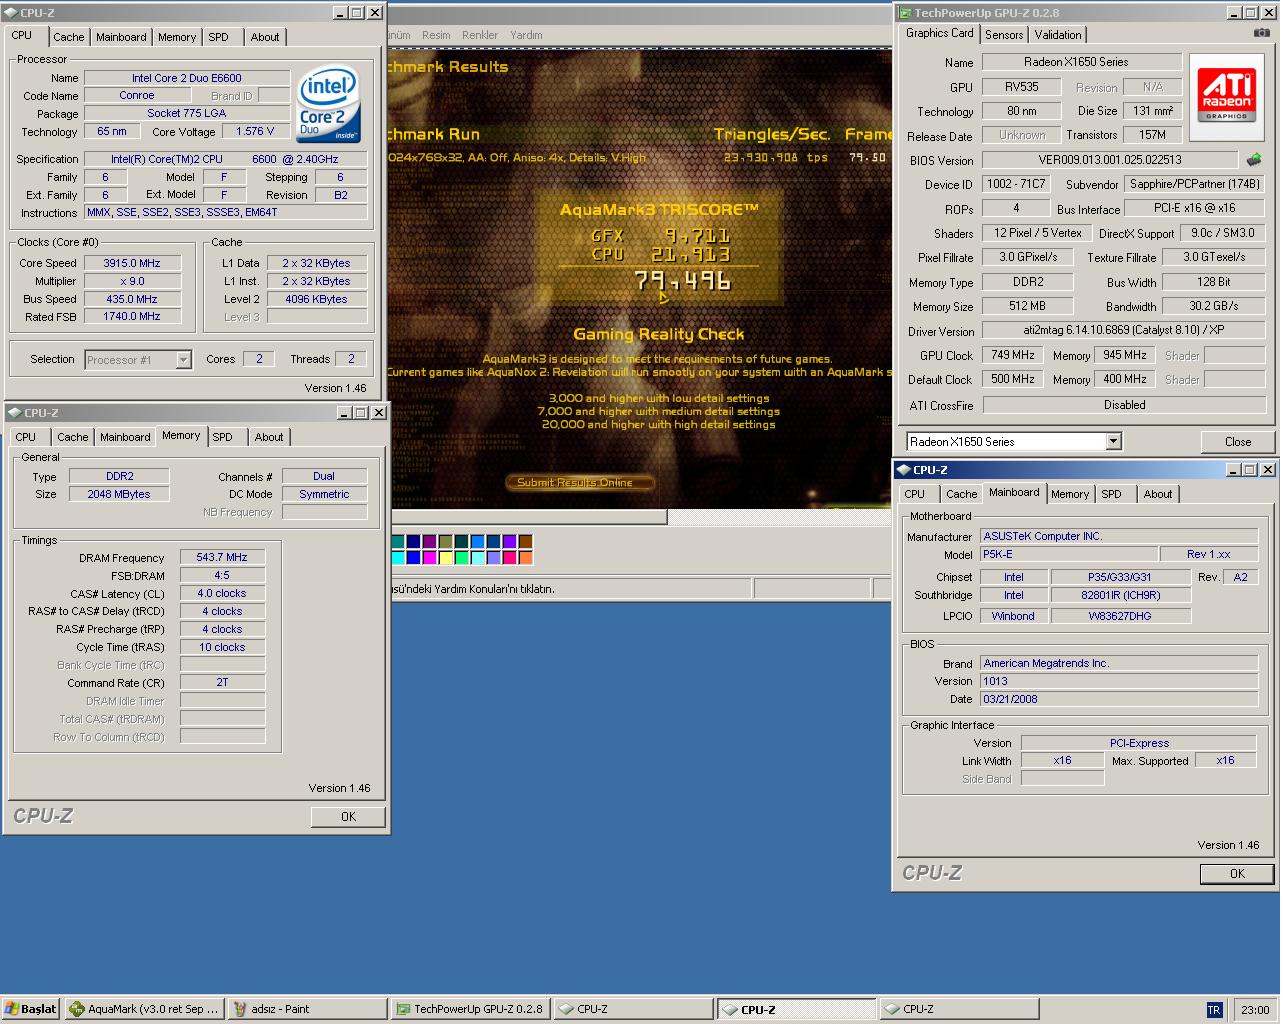Click the DRAM Frequency value 543.7 MHz
Screen dimensions: 1283x1024
coord(222,557)
